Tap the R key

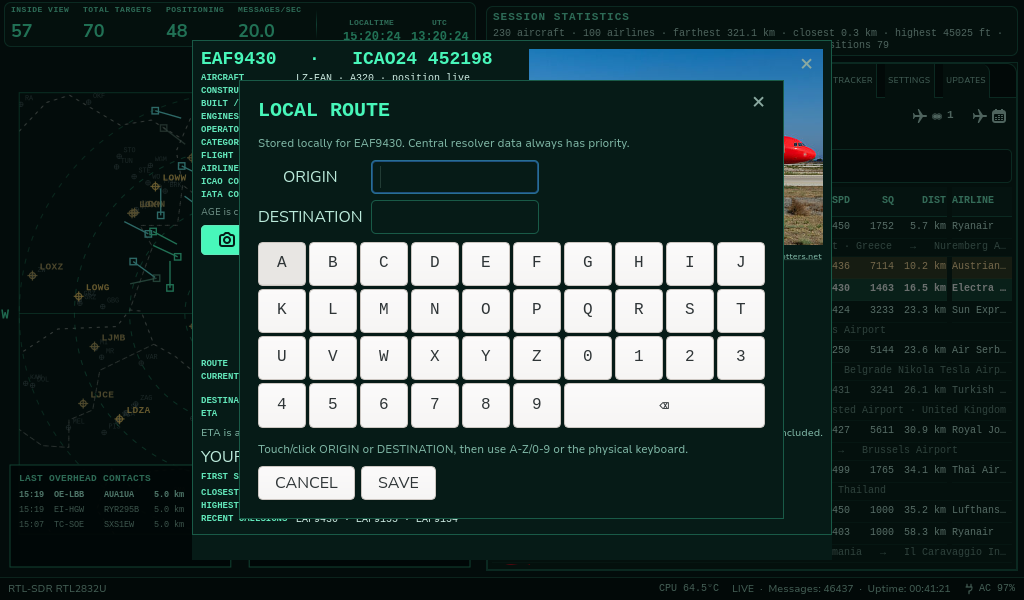[639, 311]
